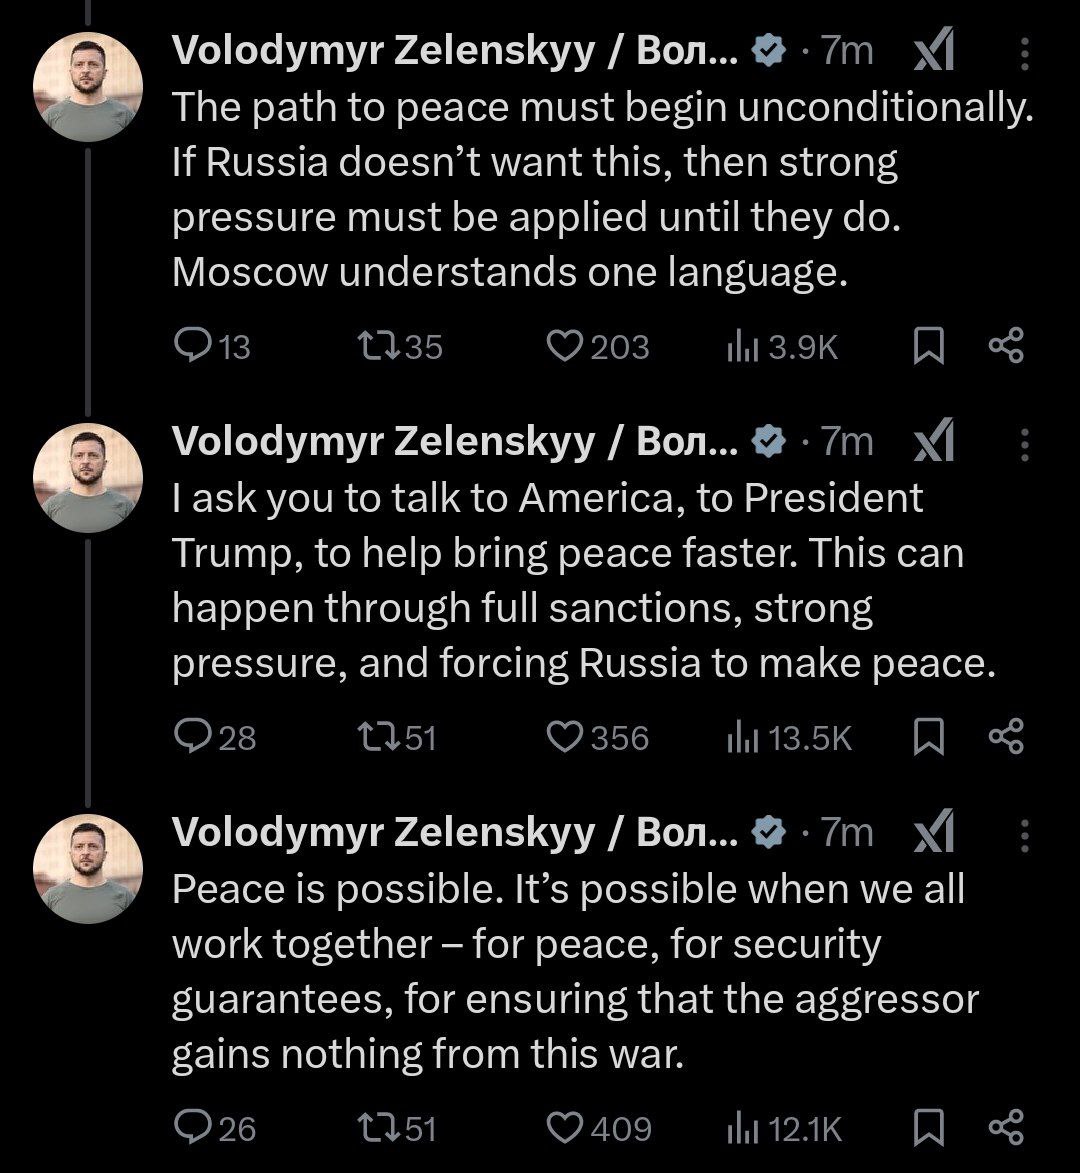
Task: Open more options on the second post
Action: 1024,444
